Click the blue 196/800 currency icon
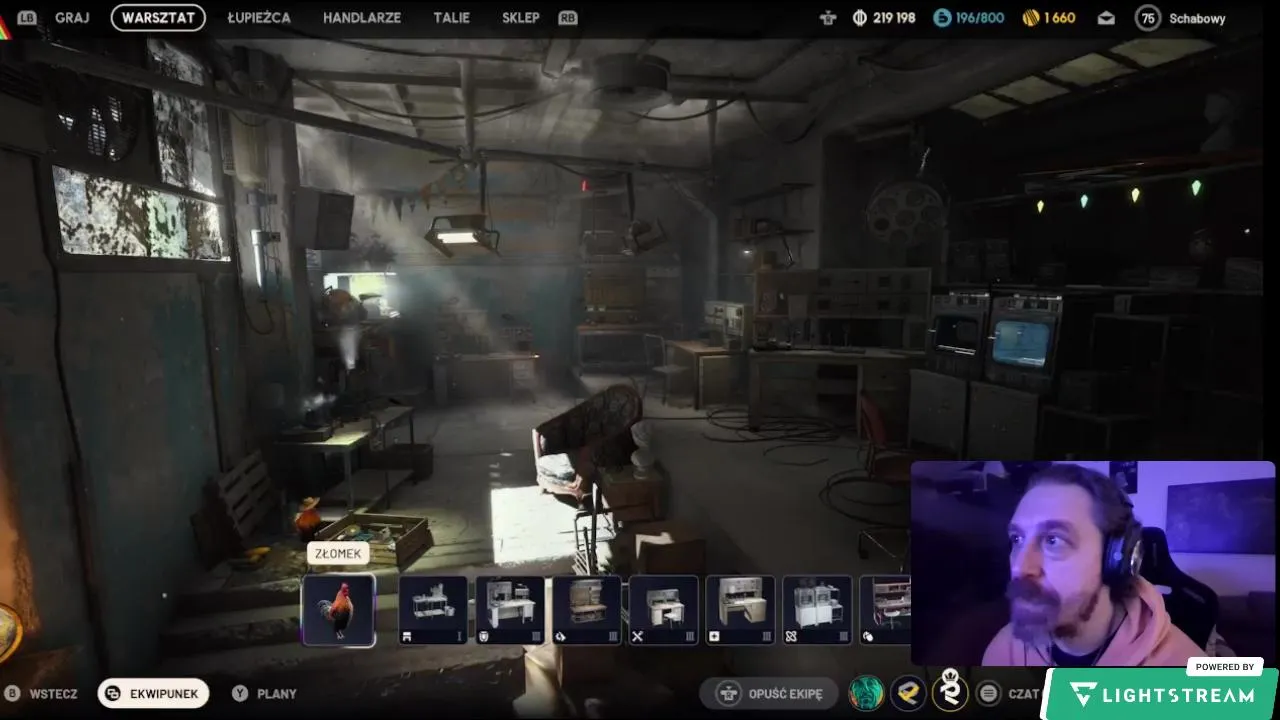Screen dimensions: 1280x720 (942, 18)
